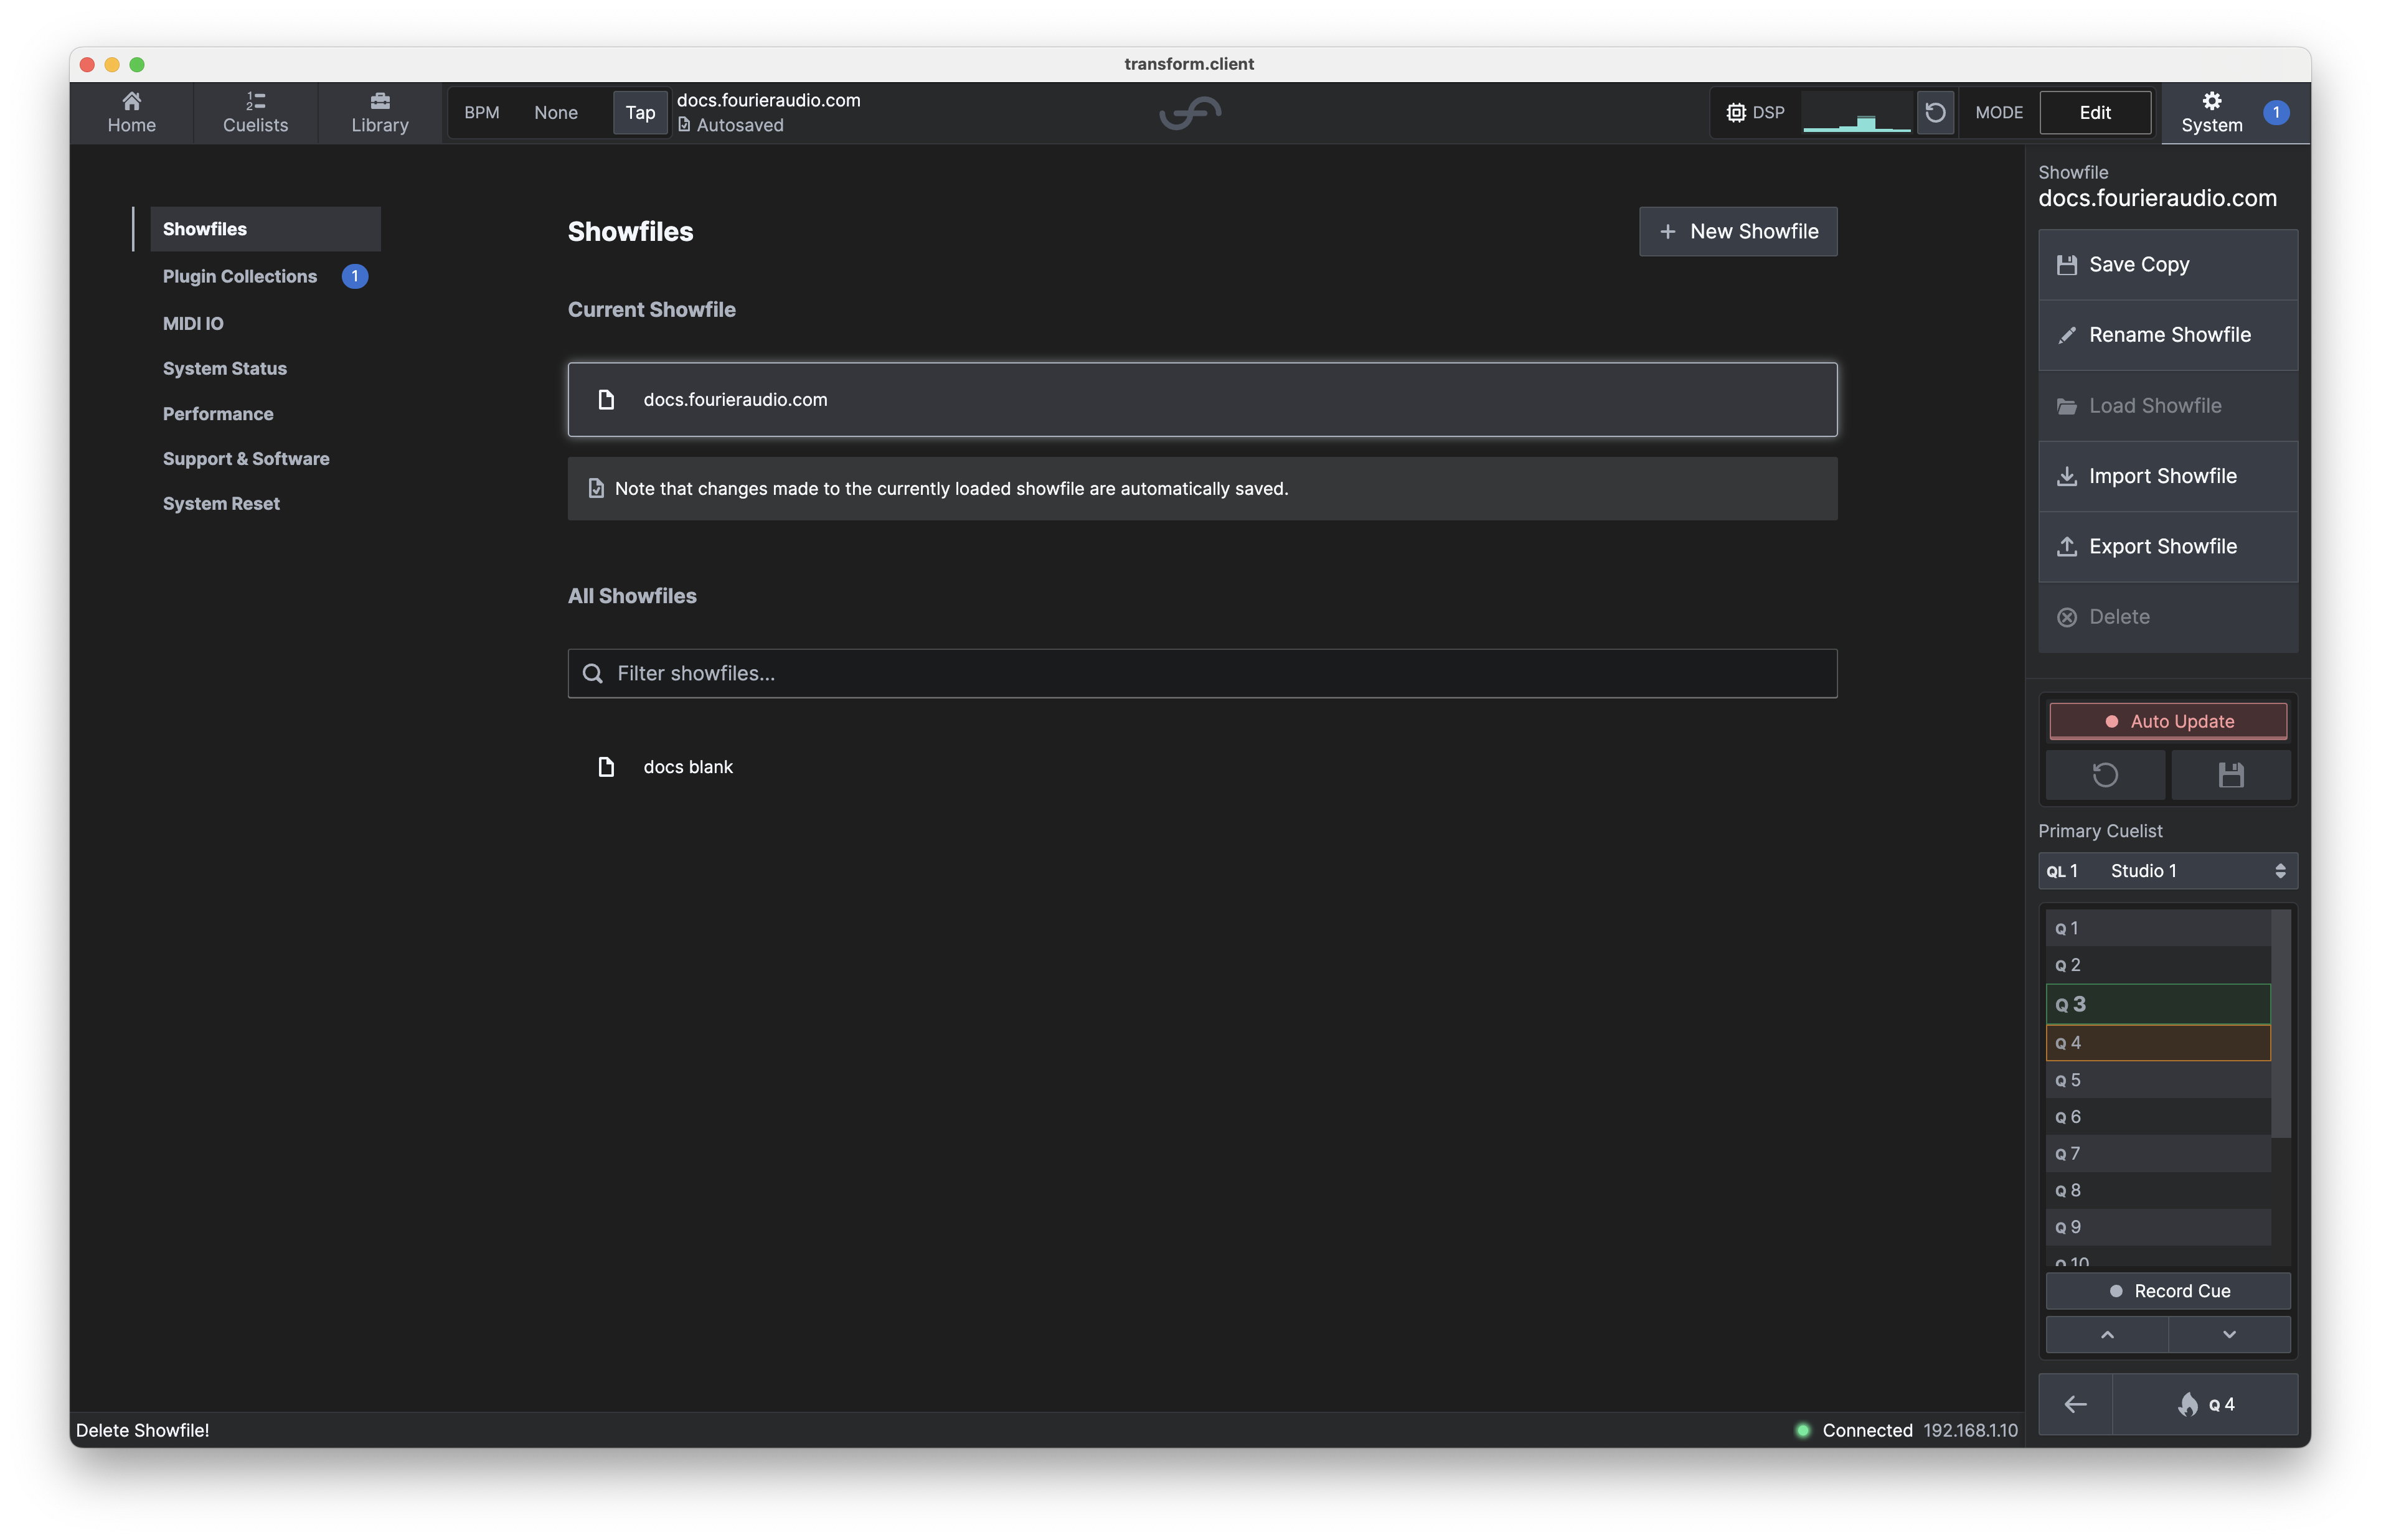Click Load Showfile

[x=2167, y=406]
